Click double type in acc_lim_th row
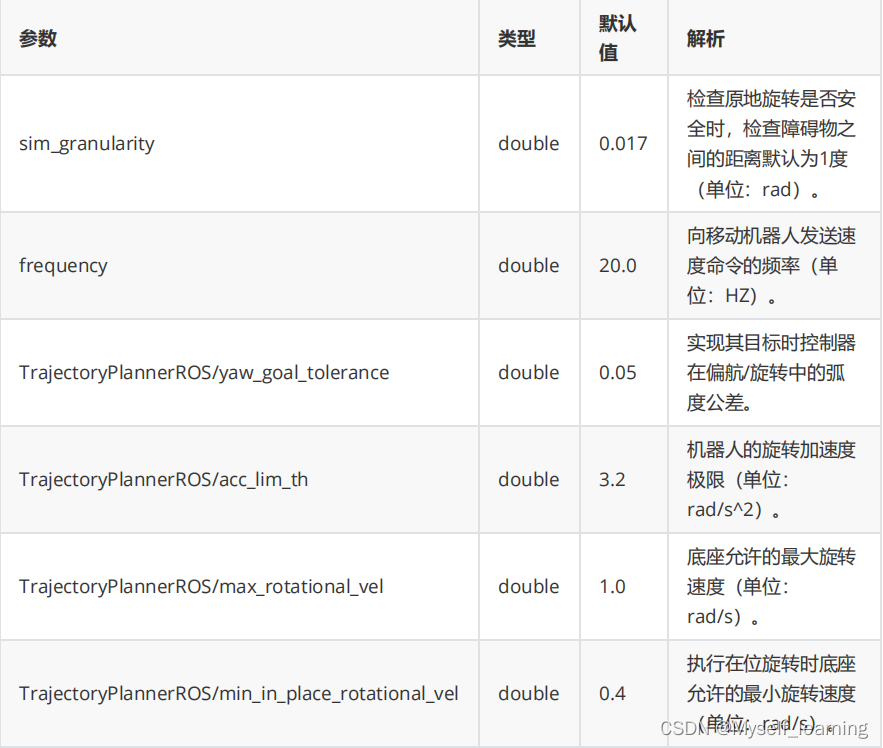The image size is (883, 748). tap(529, 479)
